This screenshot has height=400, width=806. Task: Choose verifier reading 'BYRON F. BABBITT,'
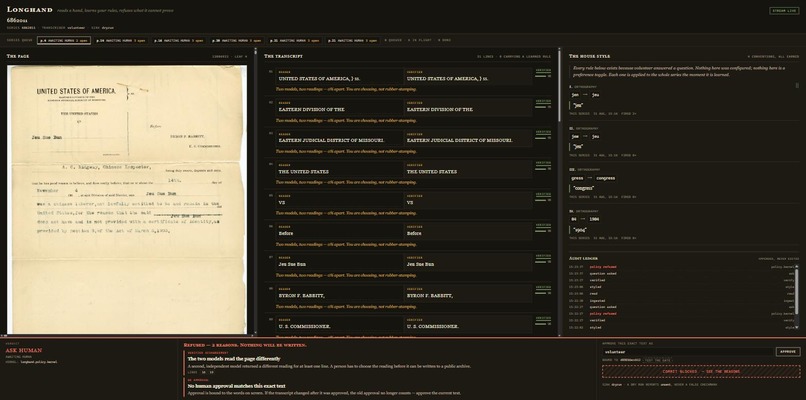(468, 293)
